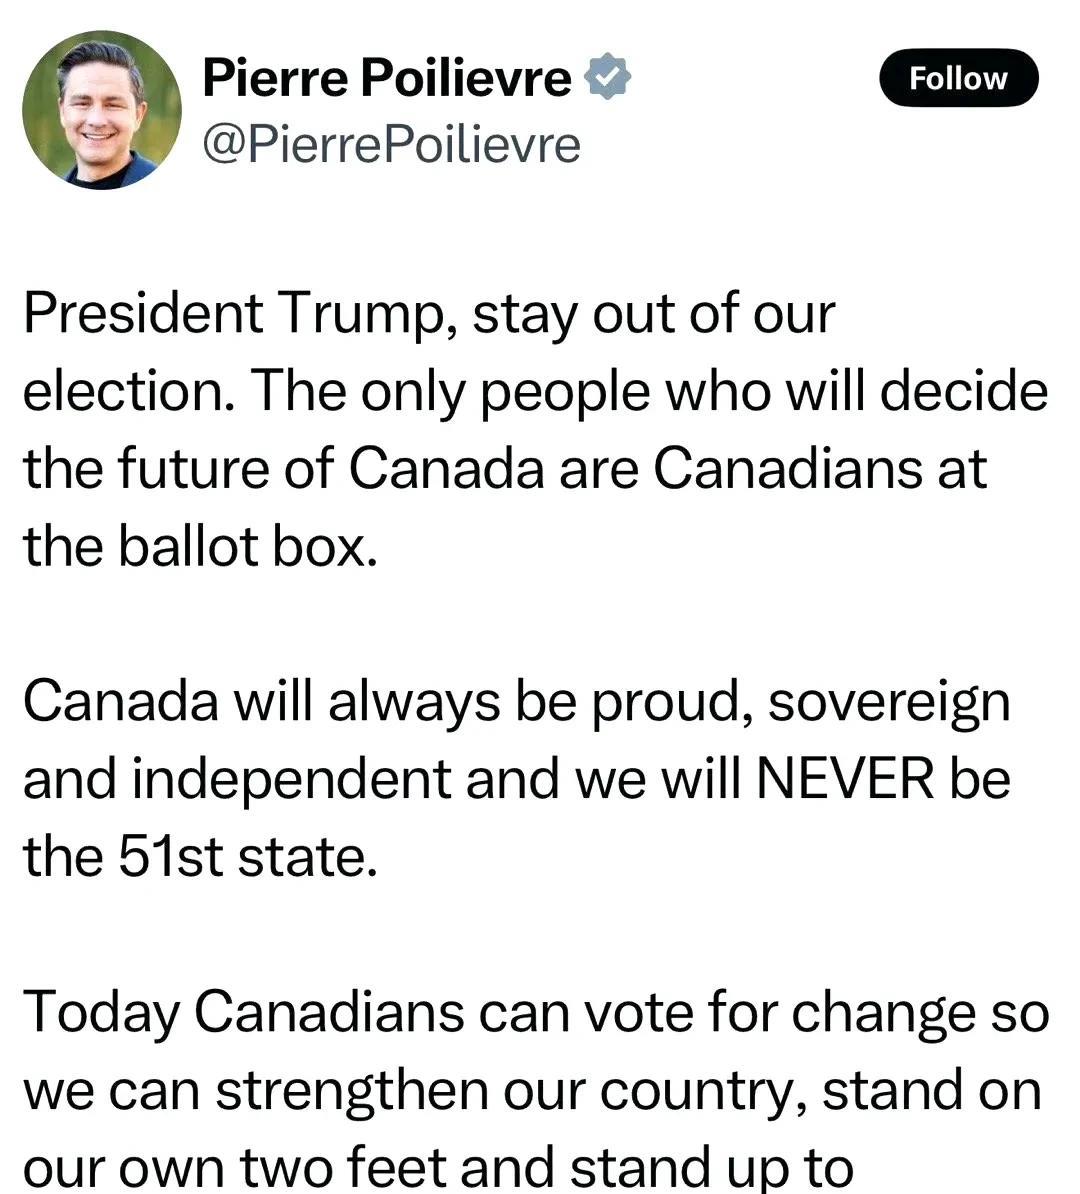This screenshot has width=1080, height=1194.
Task: Open the Pierre Poilievre display name link
Action: pyautogui.click(x=387, y=77)
